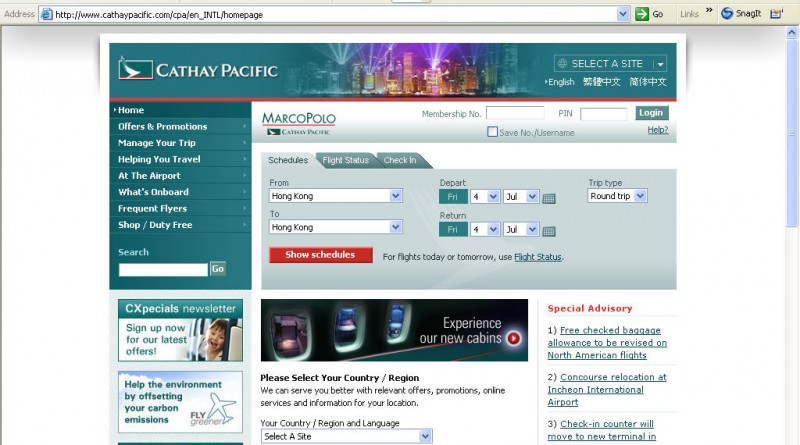Expand the Links toolbar chevron
Viewport: 800px width, 445px height.
tap(709, 10)
